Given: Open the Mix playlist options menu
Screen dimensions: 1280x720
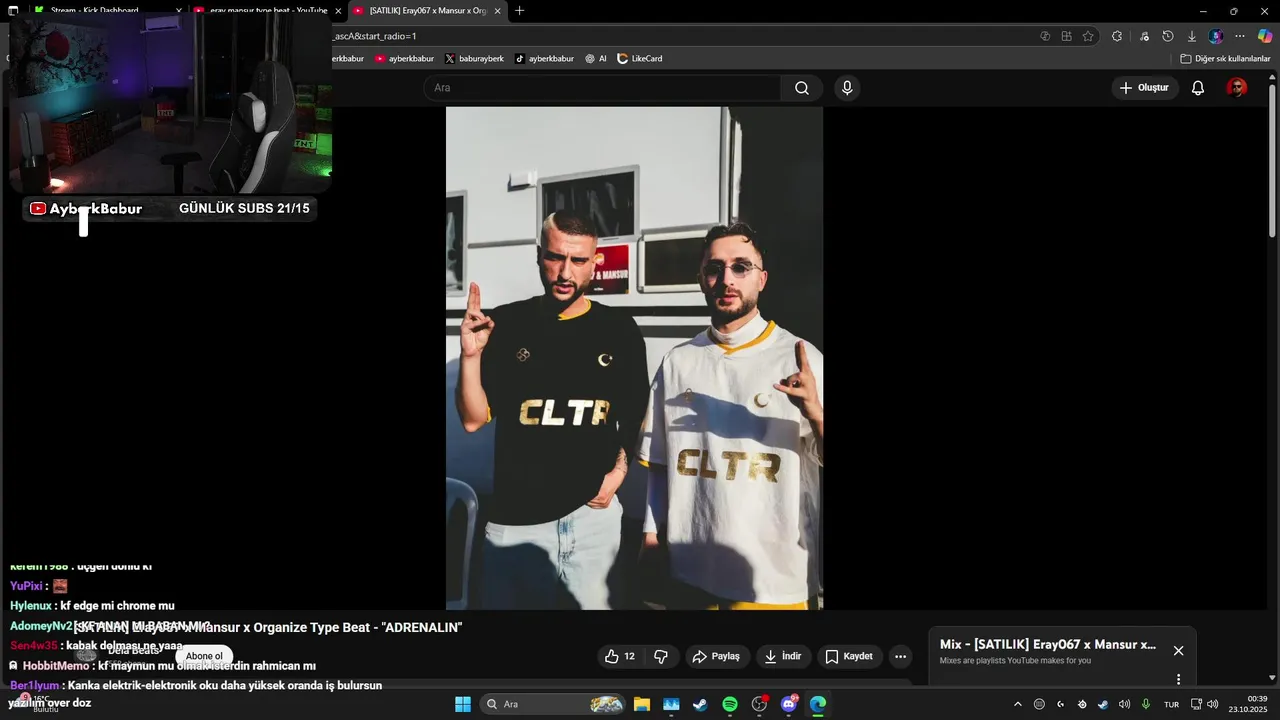Looking at the screenshot, I should pos(1178,679).
